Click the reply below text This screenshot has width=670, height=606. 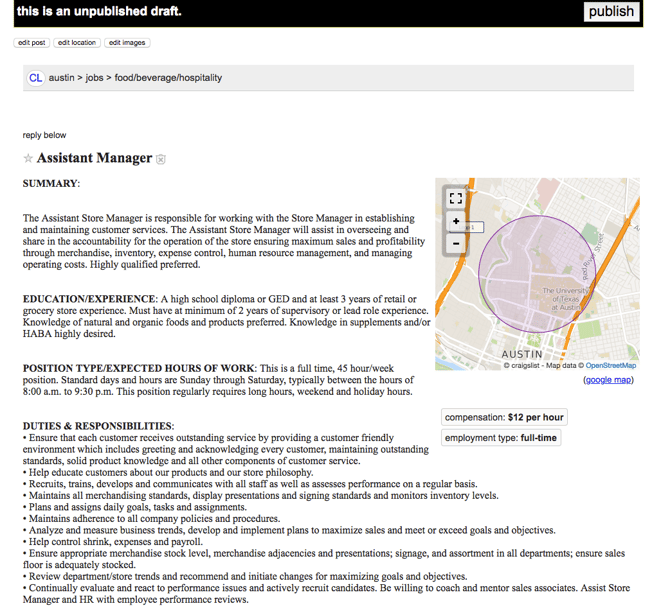coord(45,135)
